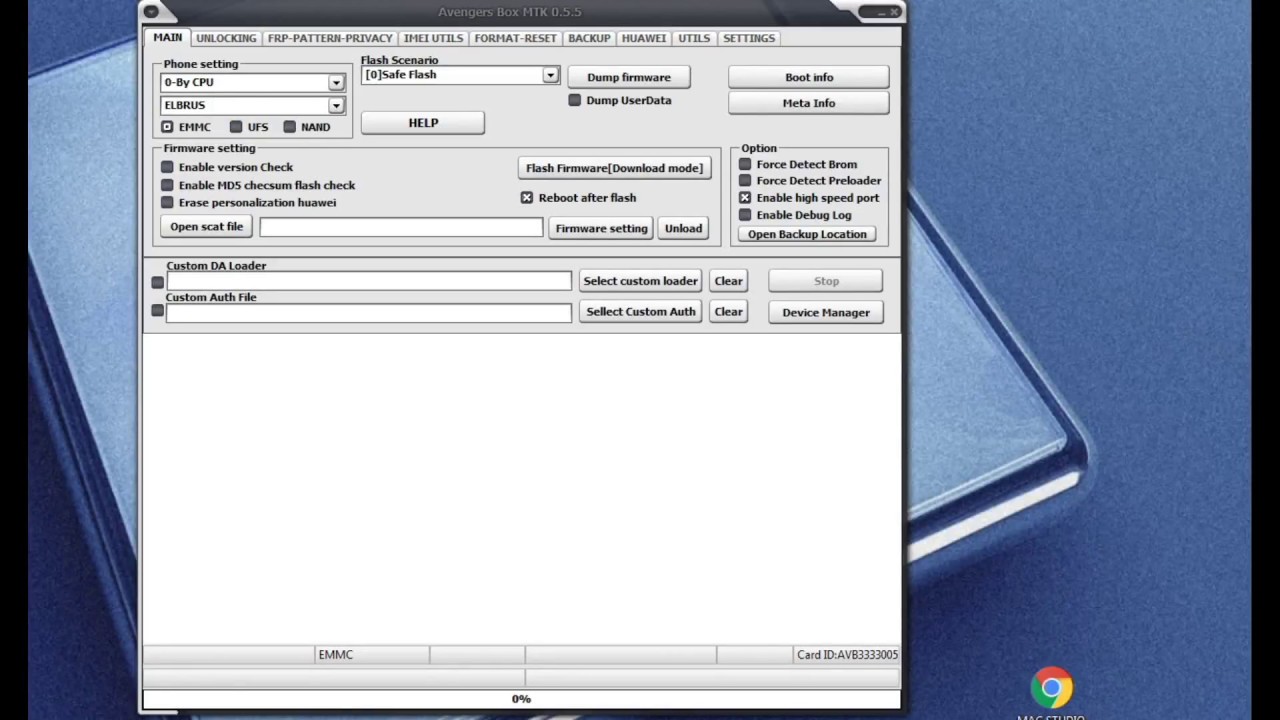Open the FRP-PATTERN-PRIVACY tab

[330, 38]
